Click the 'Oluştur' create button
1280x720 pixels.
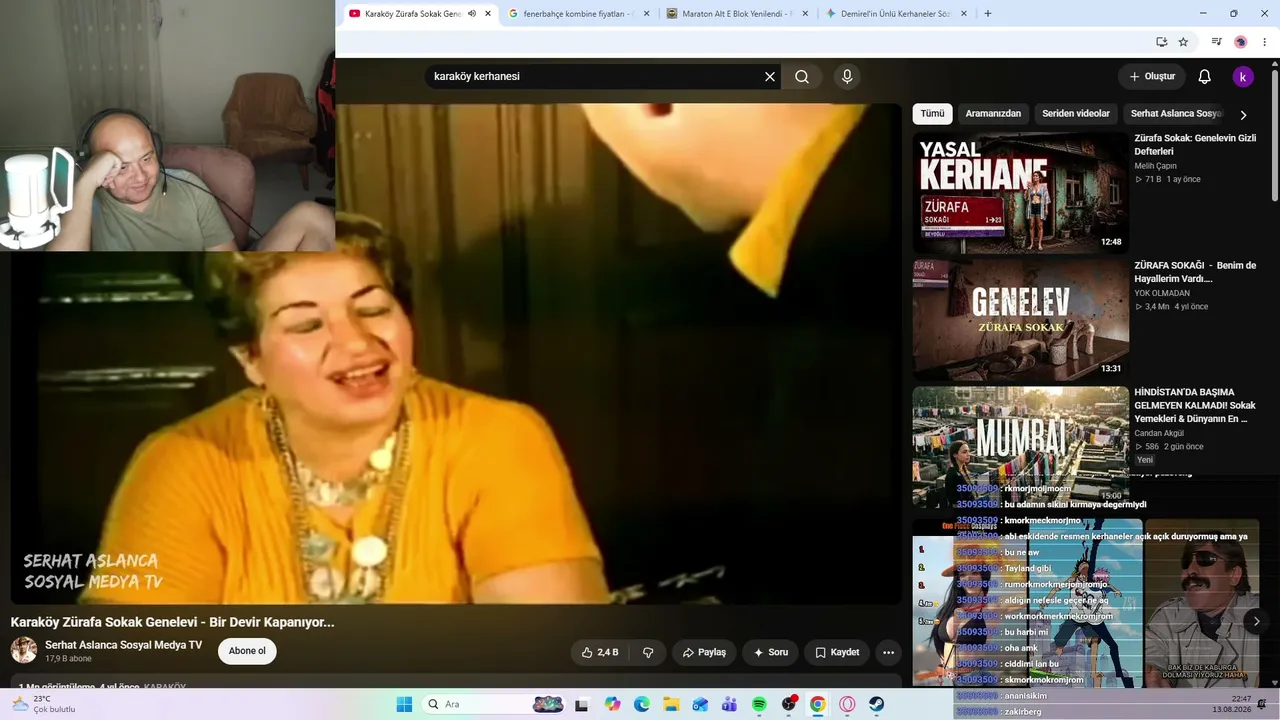(1152, 76)
